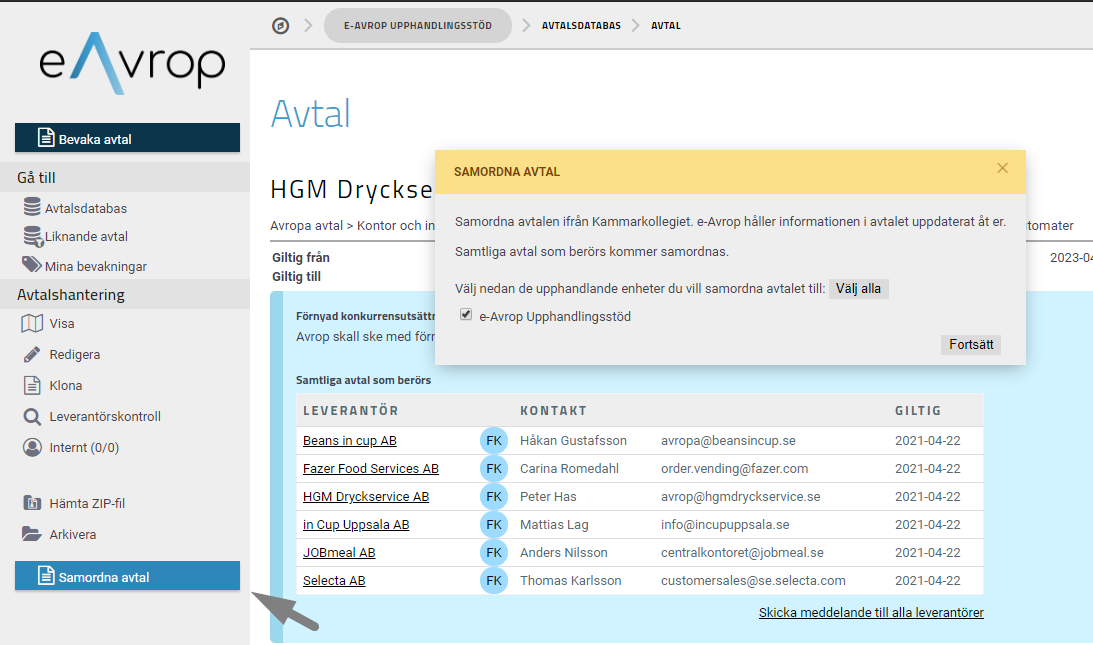The height and width of the screenshot is (645, 1093).
Task: Click the e-Avrop logo
Action: point(132,63)
